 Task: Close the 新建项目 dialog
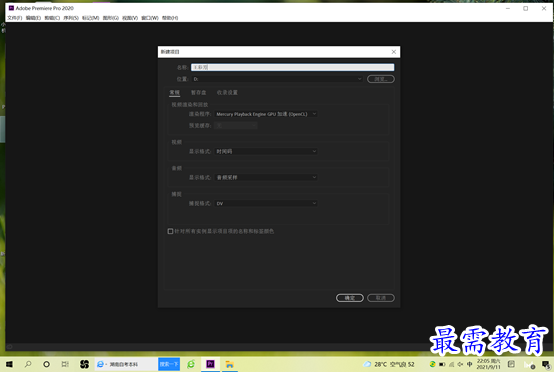pos(394,52)
